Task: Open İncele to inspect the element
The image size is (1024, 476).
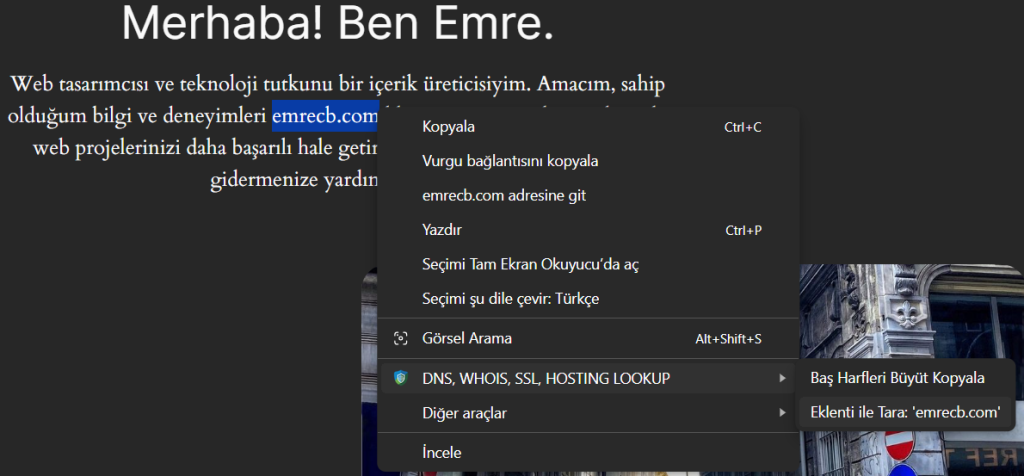Action: 442,453
